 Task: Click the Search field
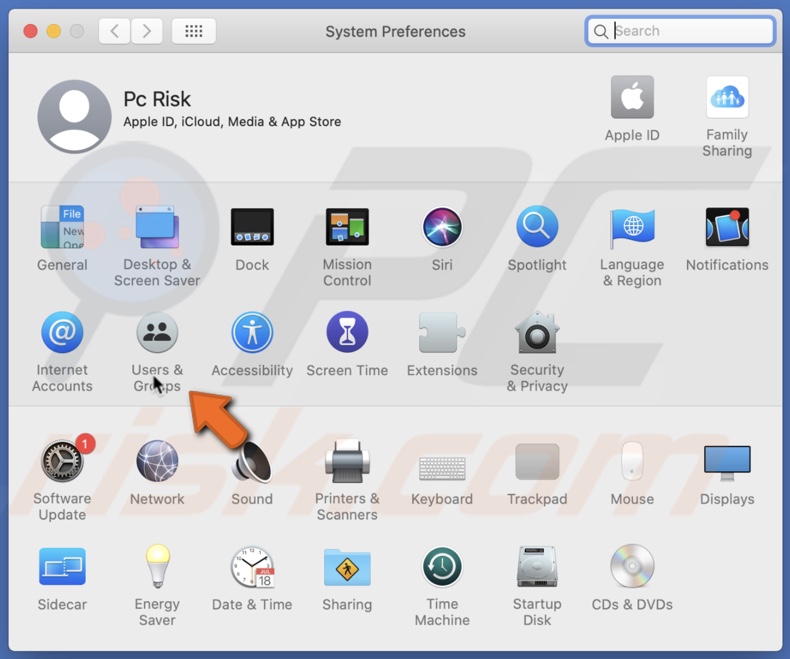690,31
